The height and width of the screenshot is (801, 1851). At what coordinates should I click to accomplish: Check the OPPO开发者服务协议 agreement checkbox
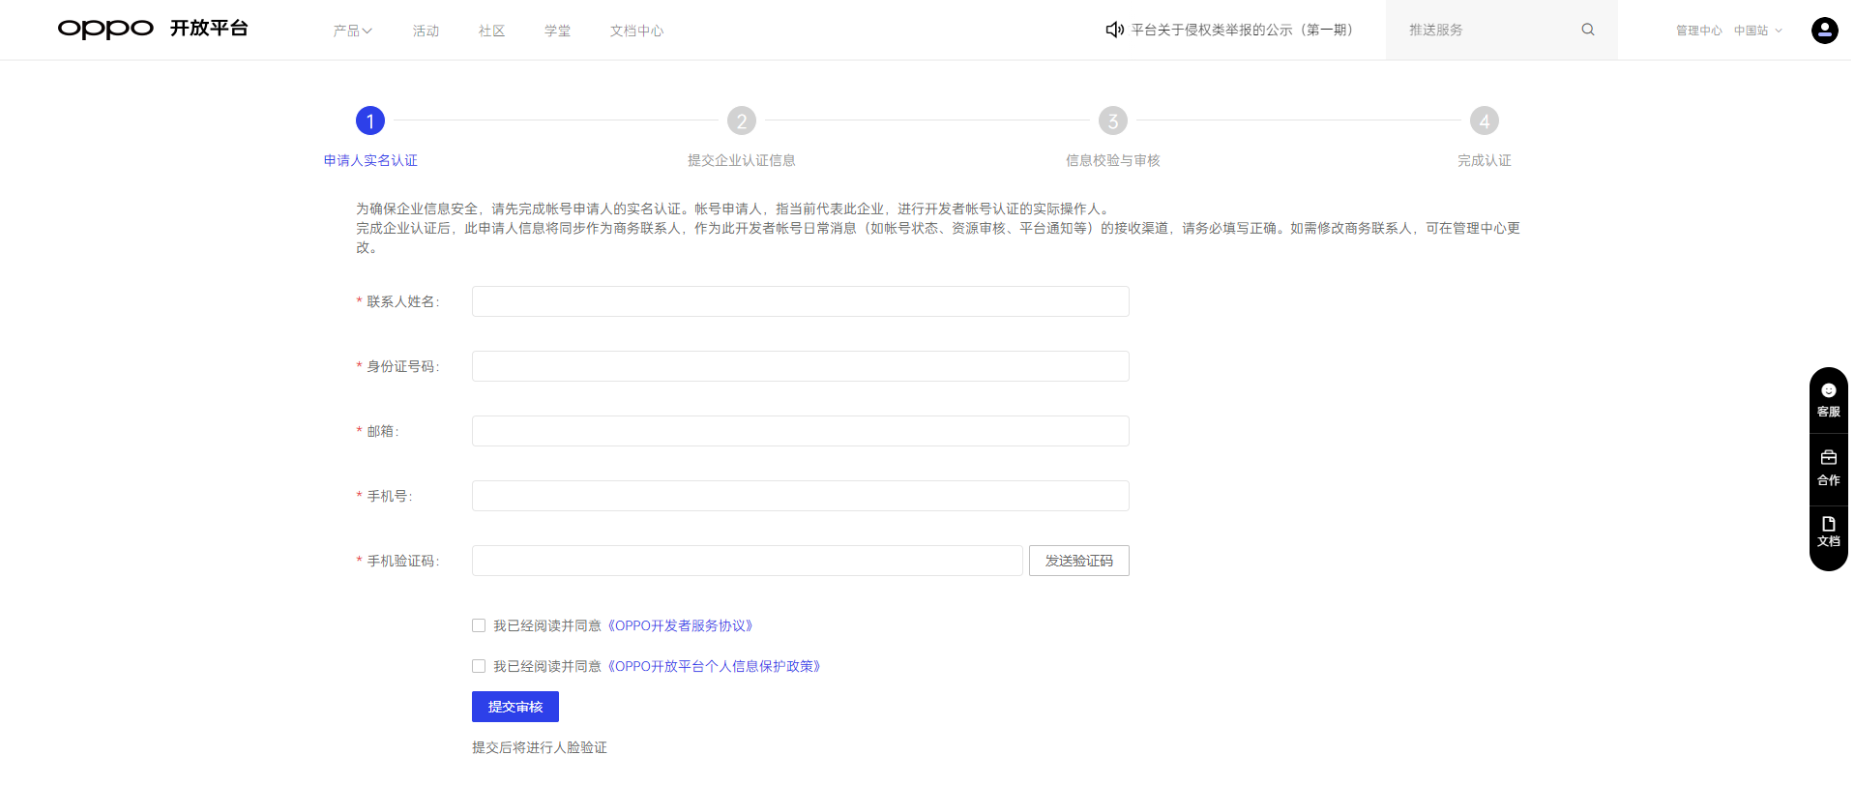pos(479,626)
